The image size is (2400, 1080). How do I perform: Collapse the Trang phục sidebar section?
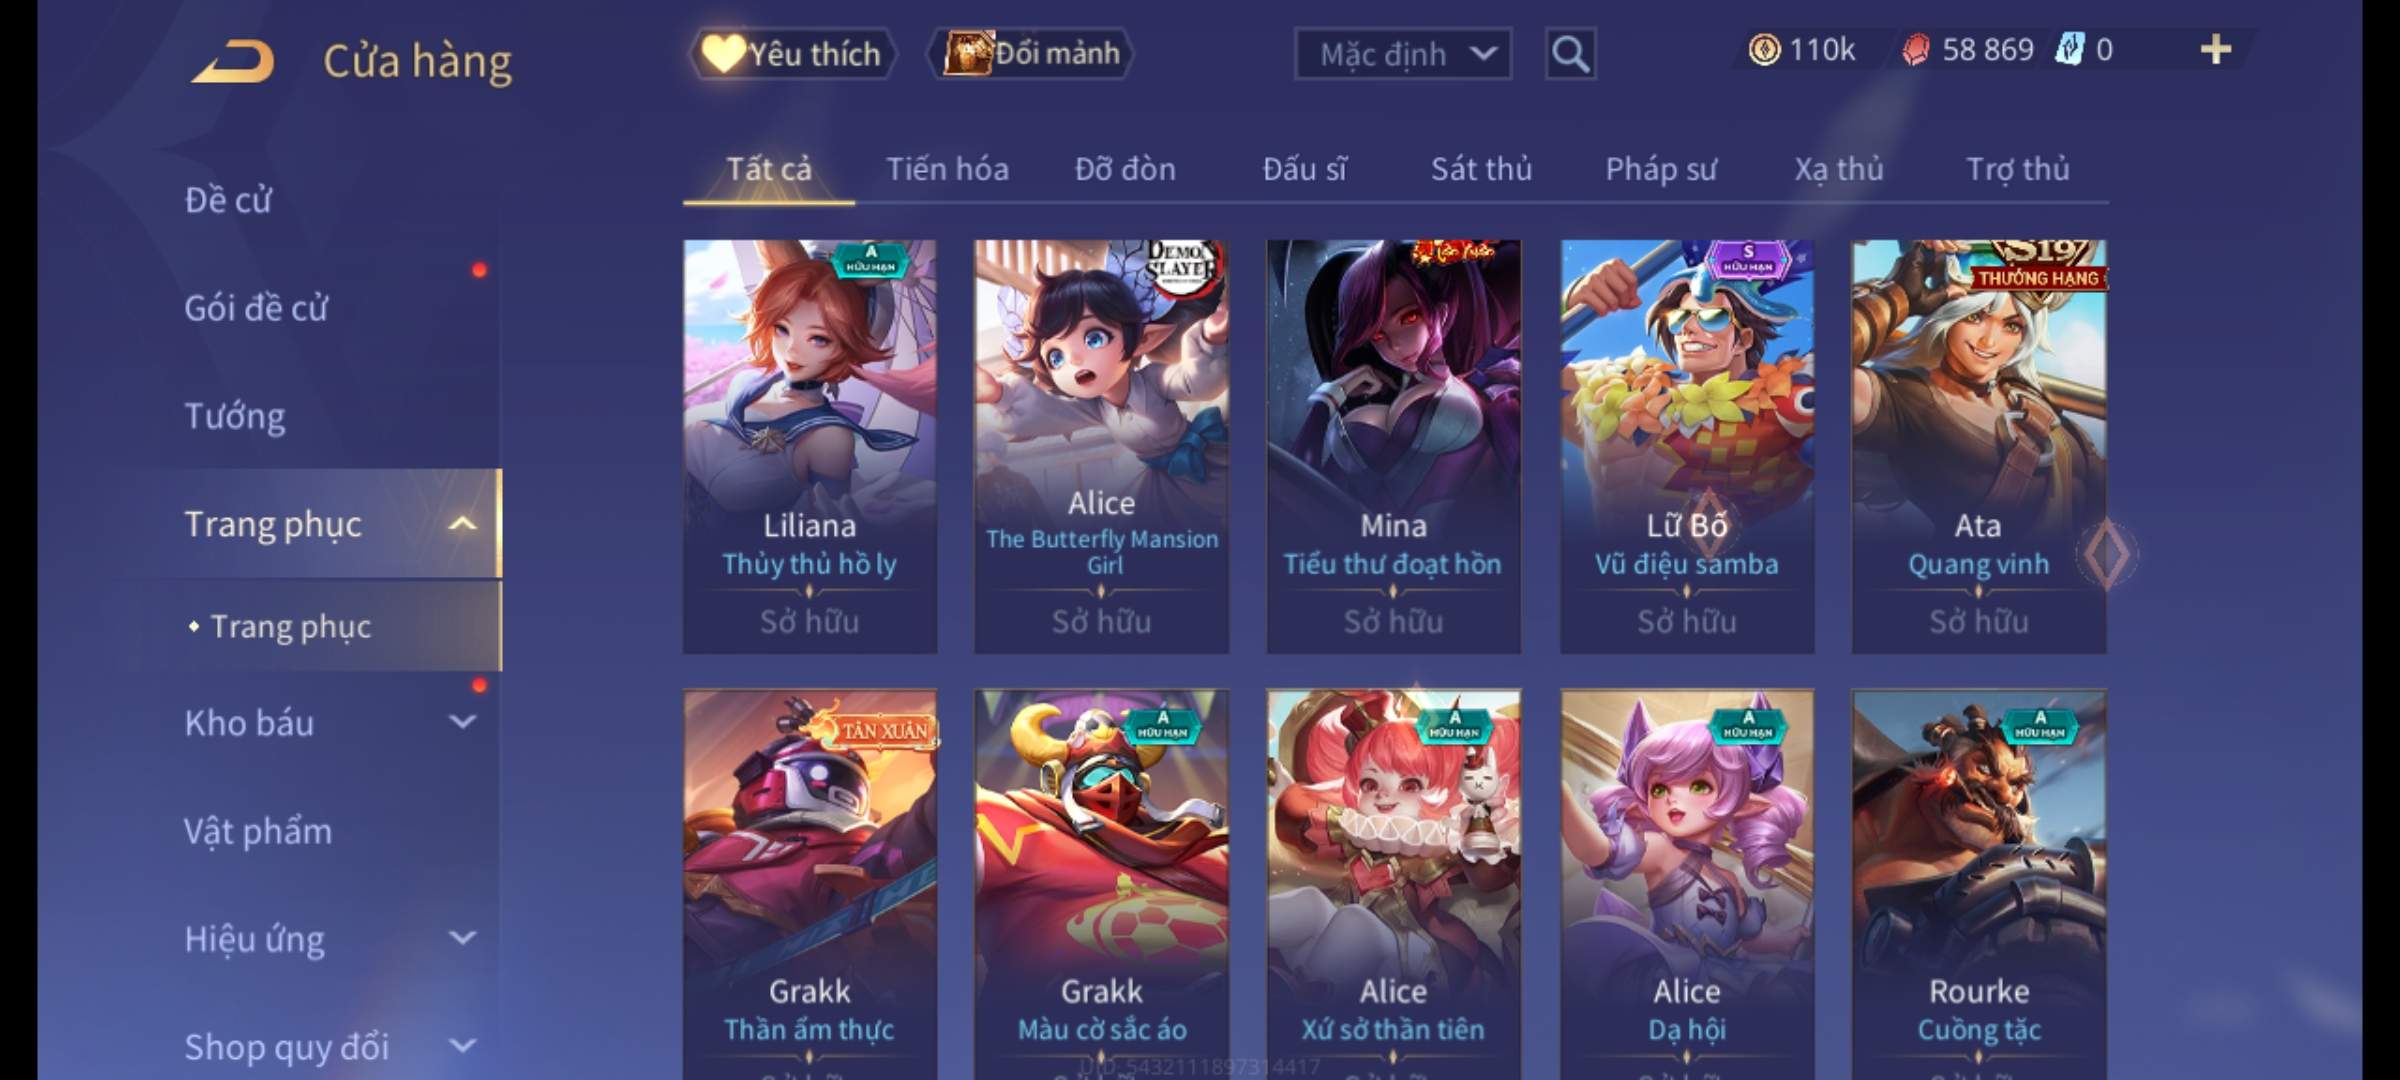462,523
